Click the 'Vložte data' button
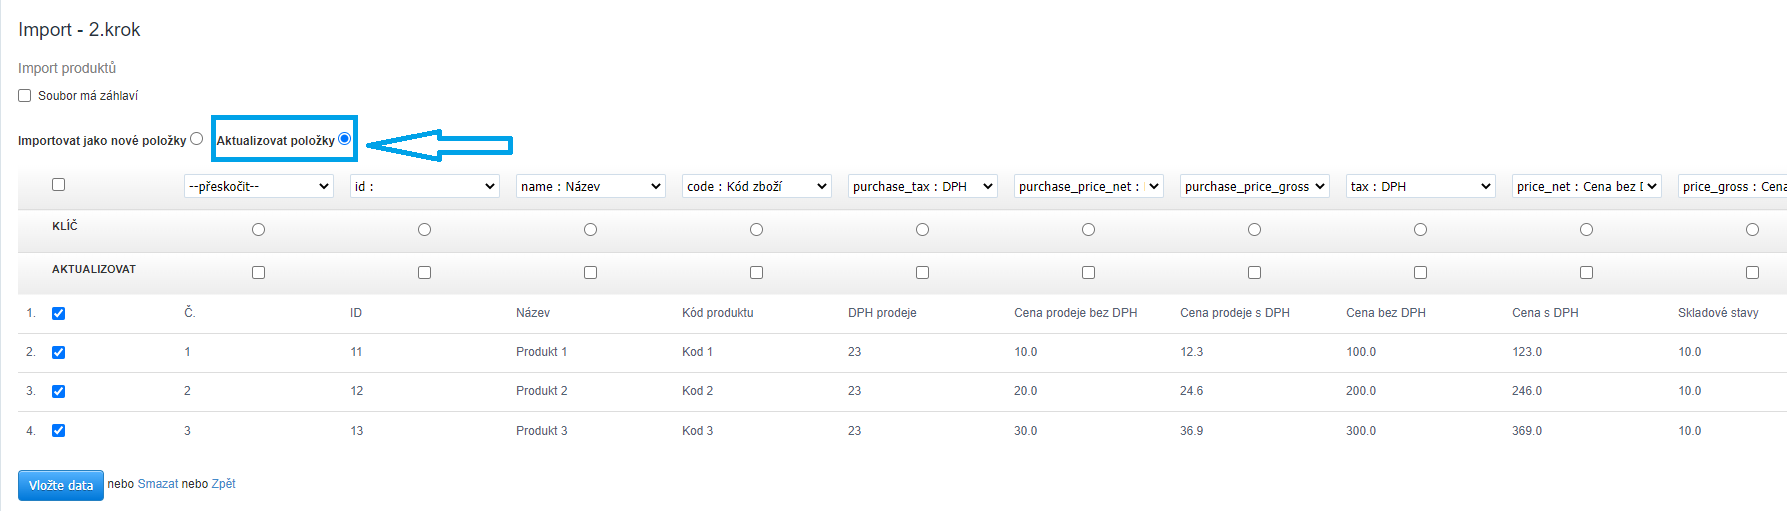Image resolution: width=1787 pixels, height=511 pixels. pyautogui.click(x=61, y=485)
